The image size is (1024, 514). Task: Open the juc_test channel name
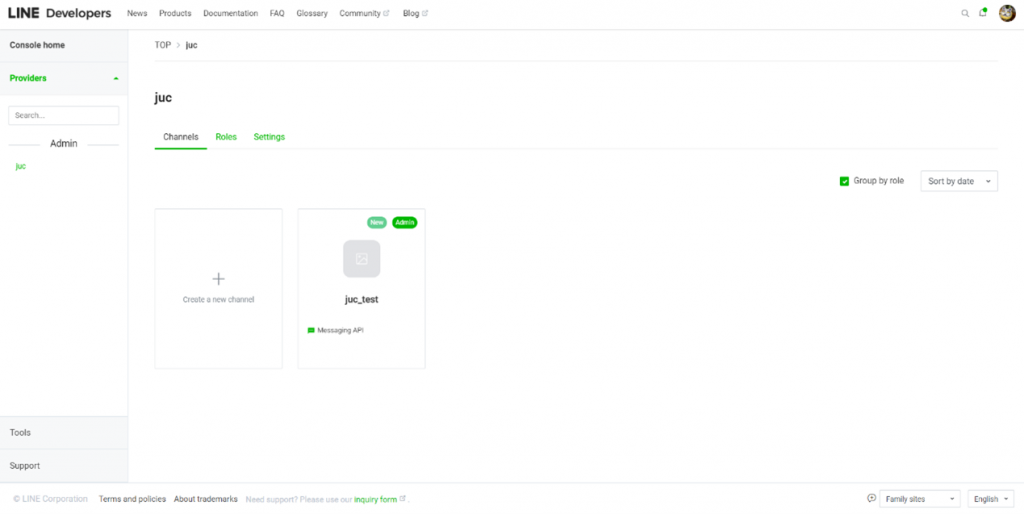point(362,300)
